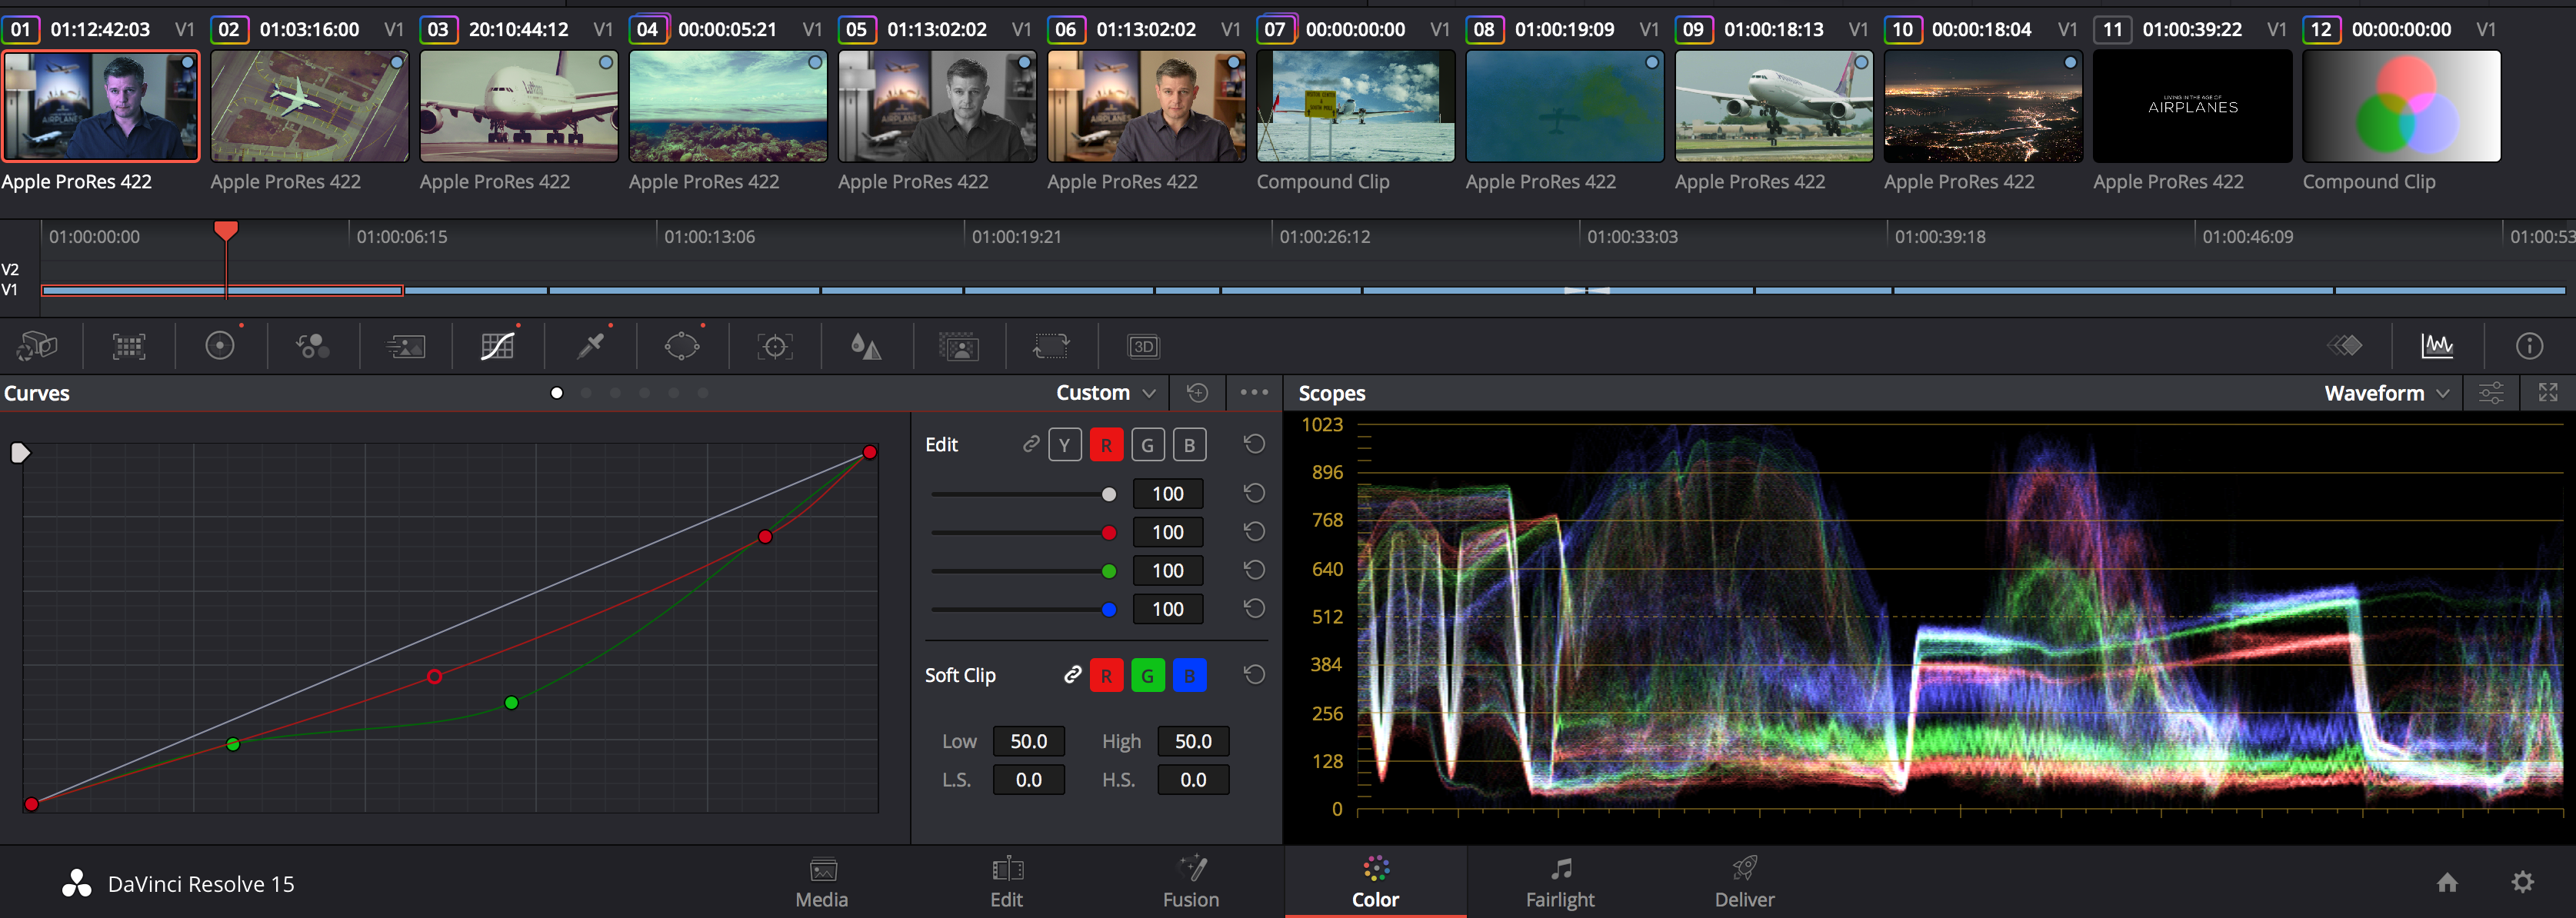
Task: Click the red curve intensity slider handle
Action: tap(1108, 532)
